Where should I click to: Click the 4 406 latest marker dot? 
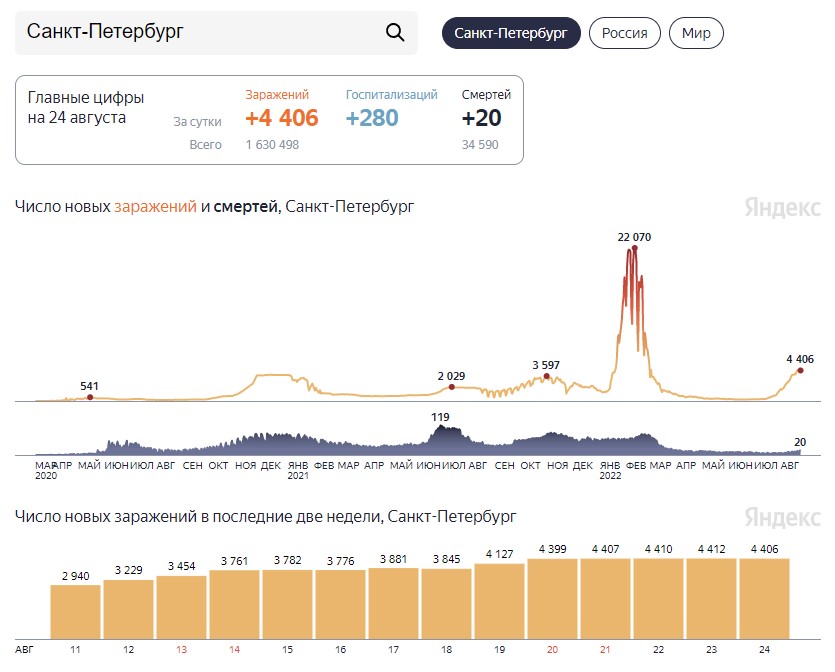(800, 371)
